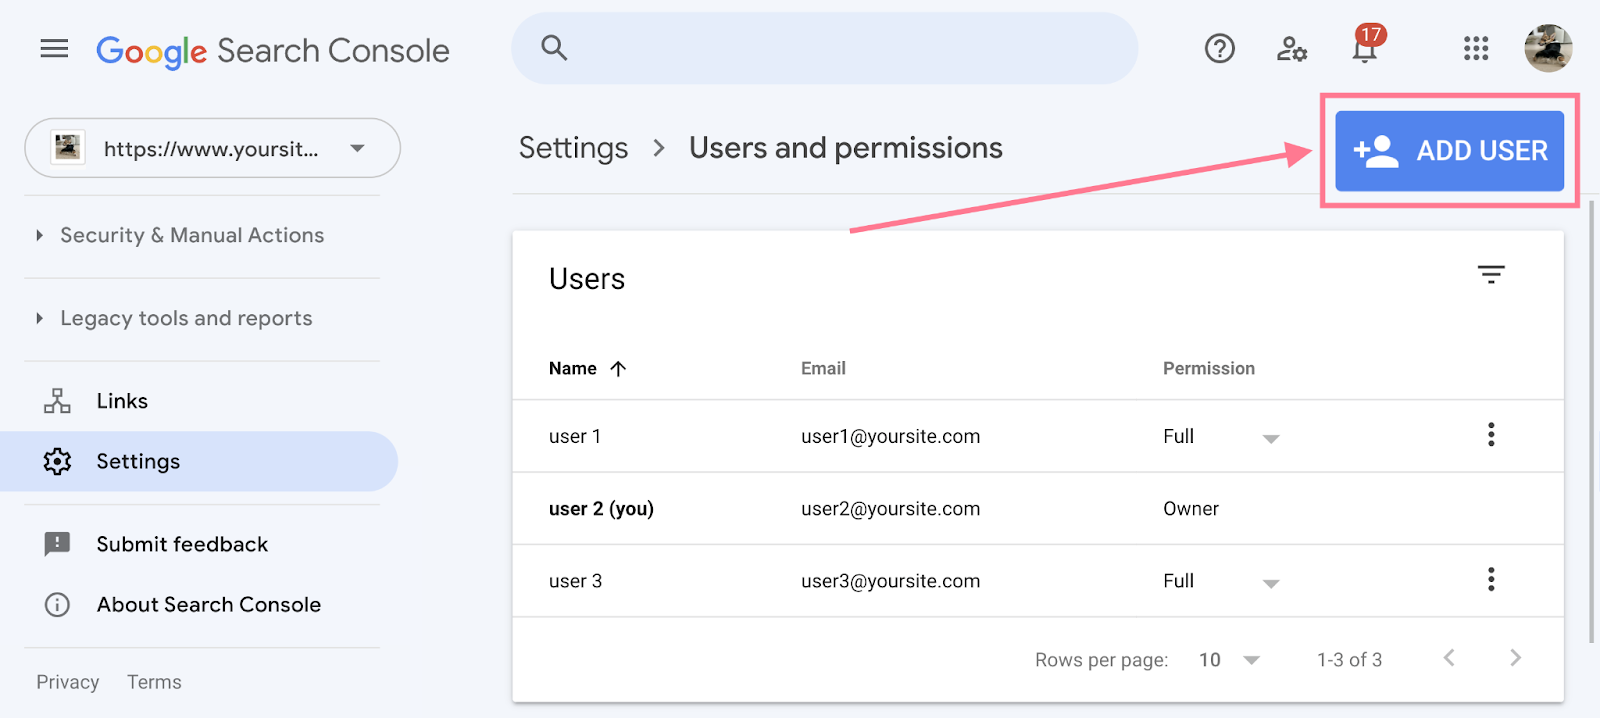
Task: Click the filter icon in Users table
Action: pyautogui.click(x=1490, y=275)
